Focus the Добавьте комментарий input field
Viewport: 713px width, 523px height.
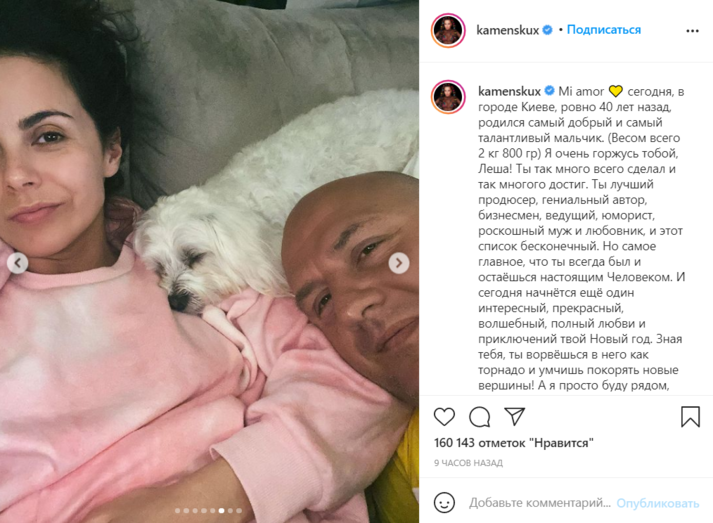click(540, 503)
